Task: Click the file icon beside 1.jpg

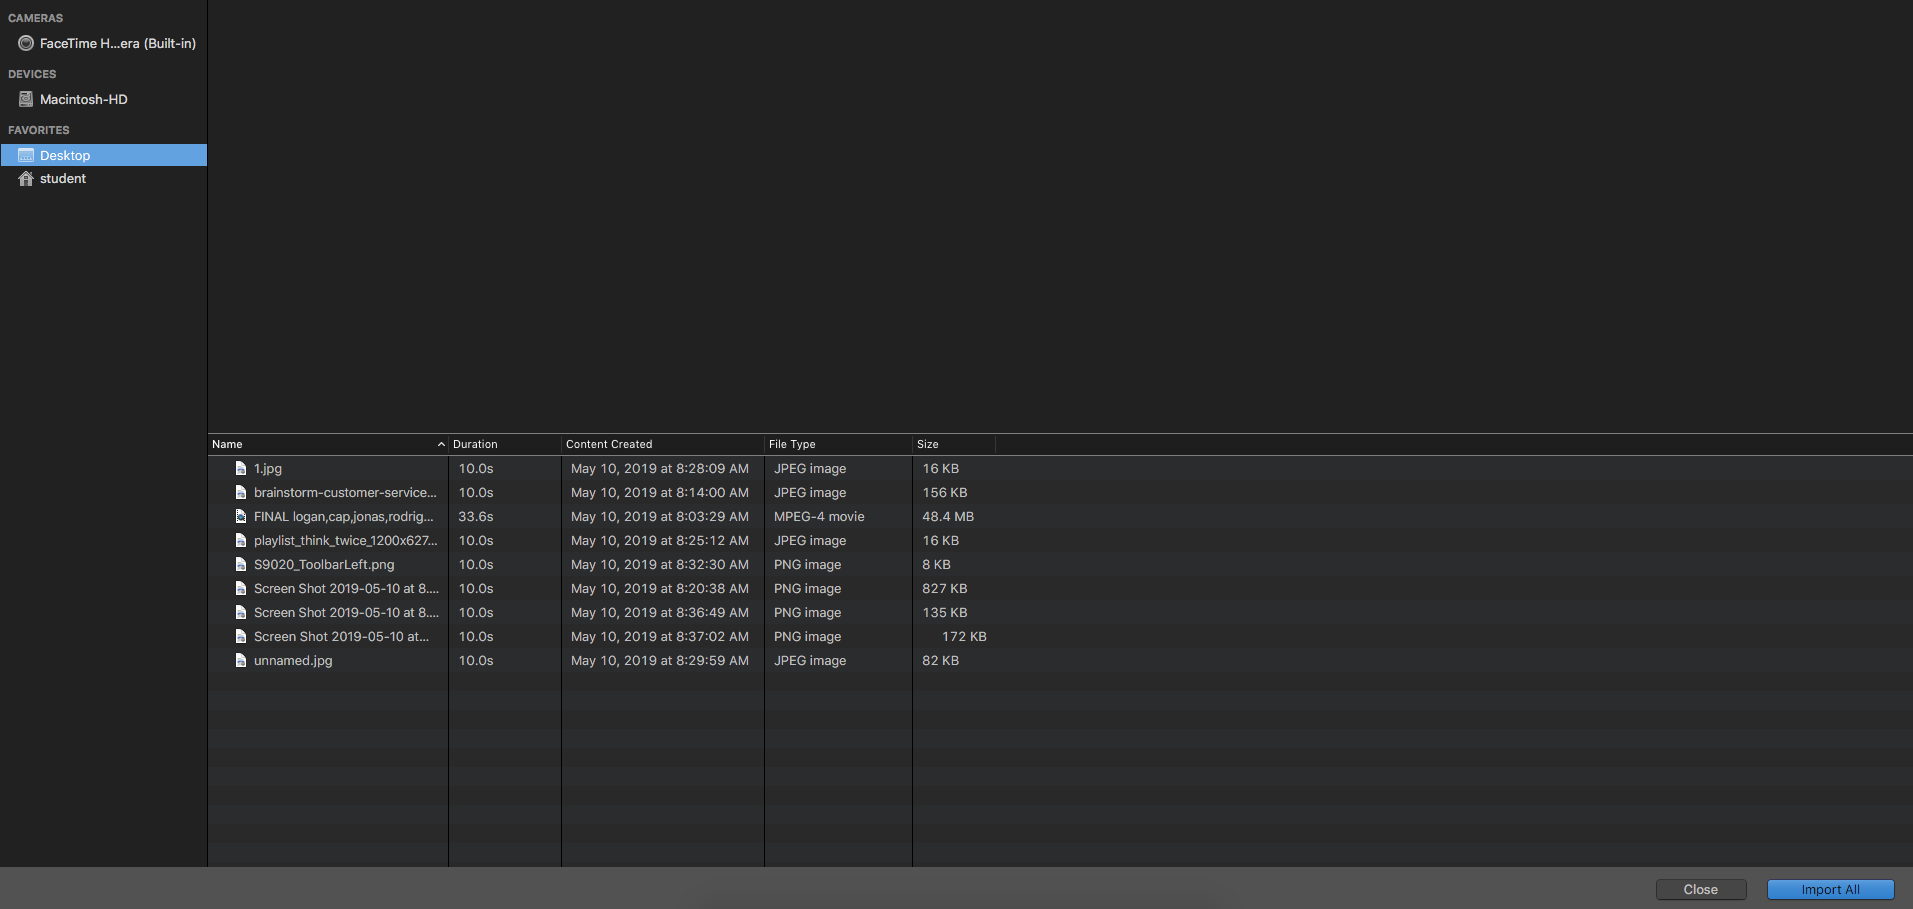Action: (241, 468)
